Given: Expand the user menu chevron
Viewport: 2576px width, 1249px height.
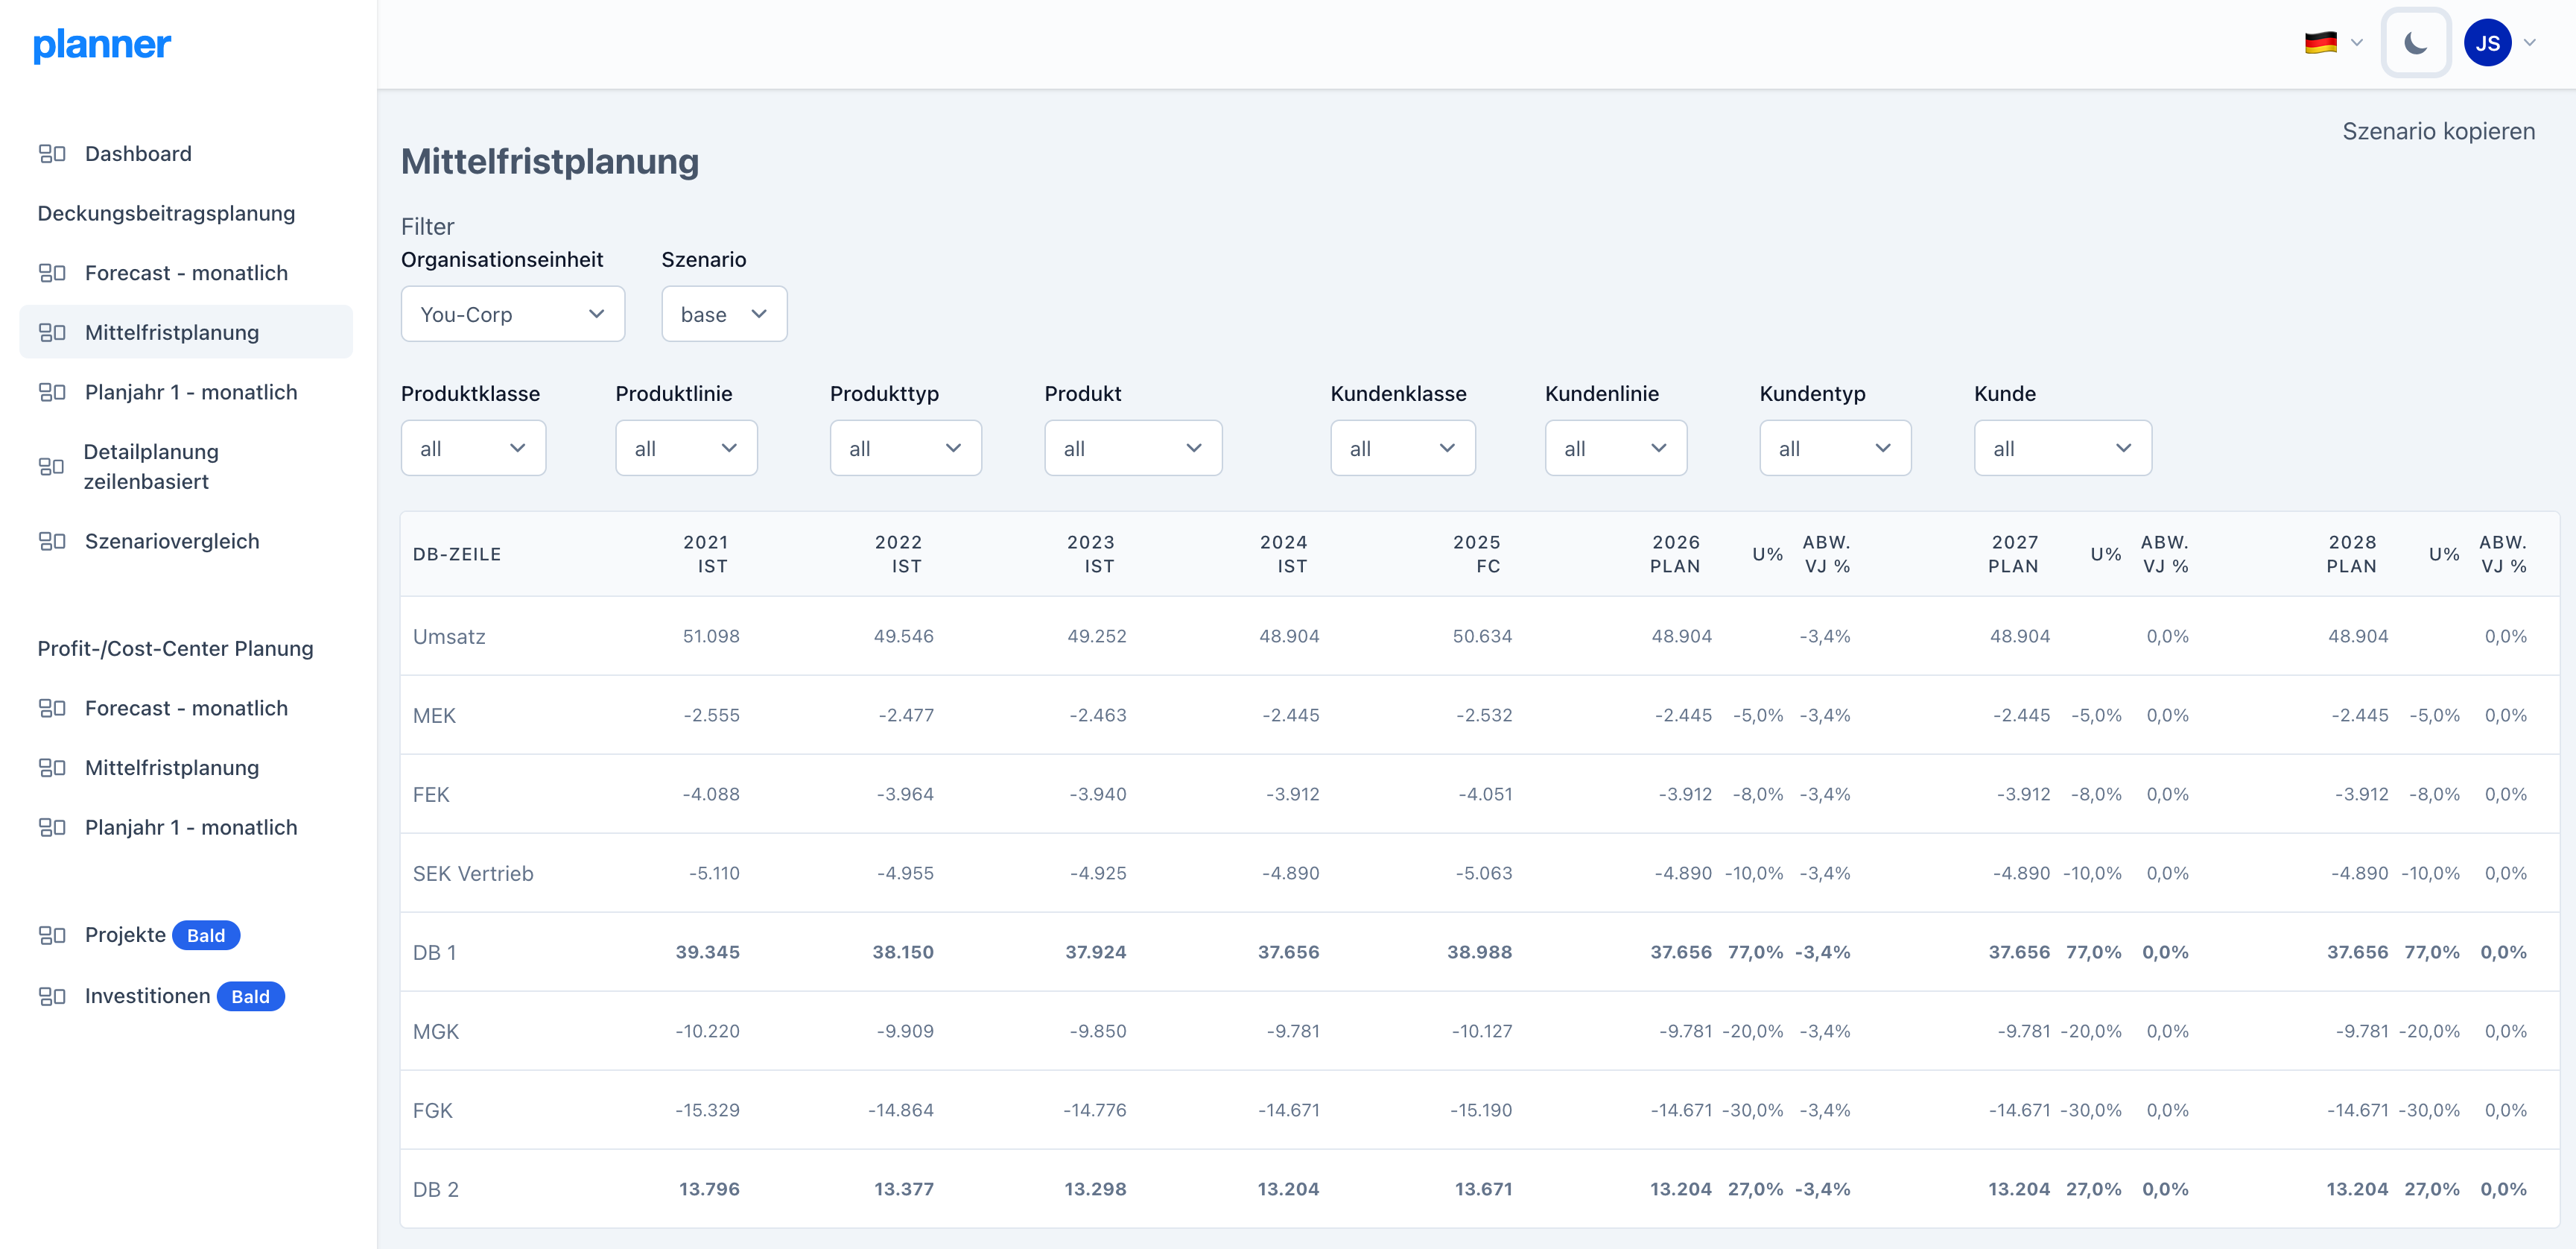Looking at the screenshot, I should click(x=2531, y=43).
